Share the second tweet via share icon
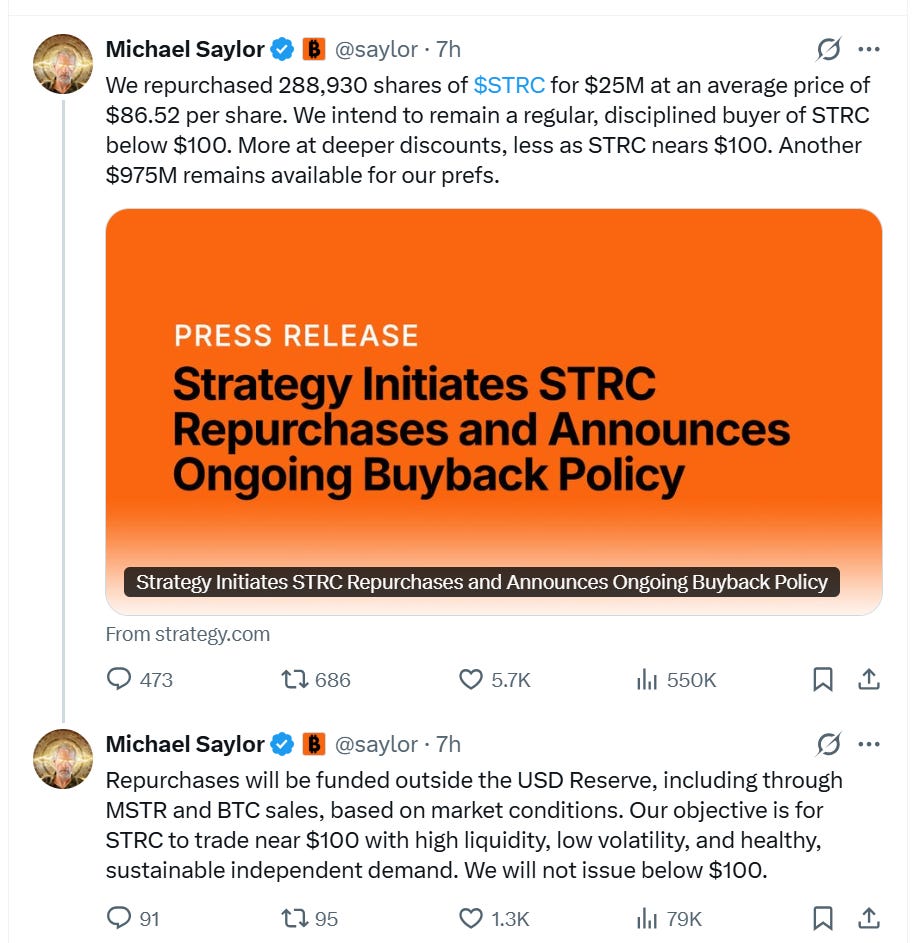Screen dimensions: 924x943 pyautogui.click(x=869, y=918)
